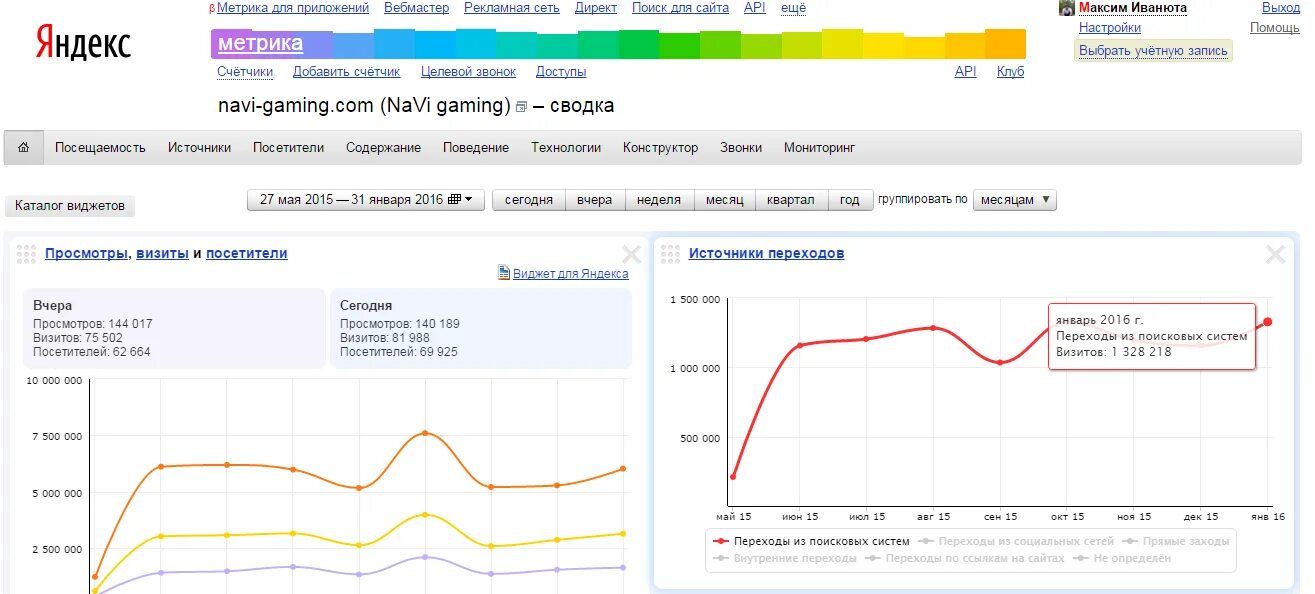Click Добавить счётчик link
This screenshot has width=1315, height=594.
tap(346, 72)
